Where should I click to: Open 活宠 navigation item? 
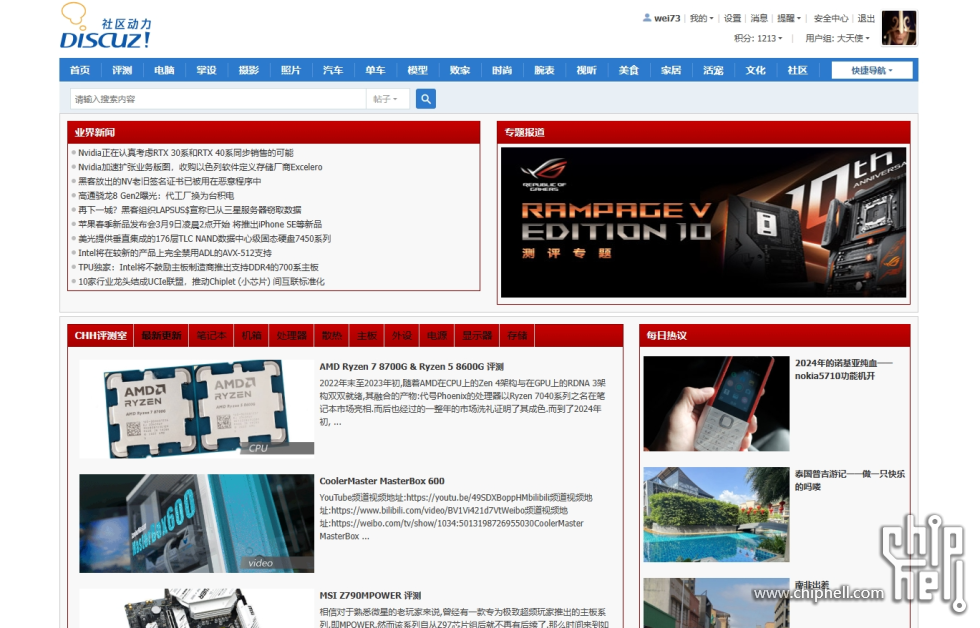pos(713,71)
